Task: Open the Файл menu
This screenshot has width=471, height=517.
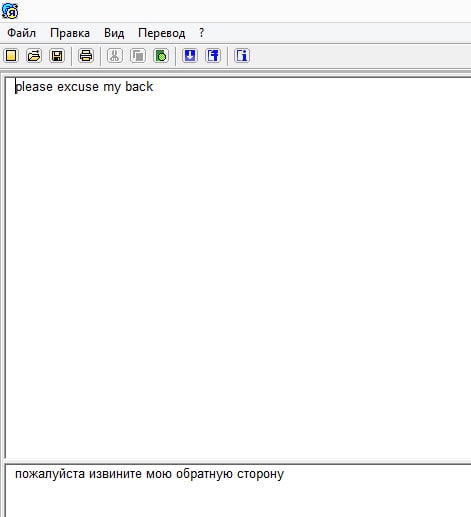Action: 22,33
